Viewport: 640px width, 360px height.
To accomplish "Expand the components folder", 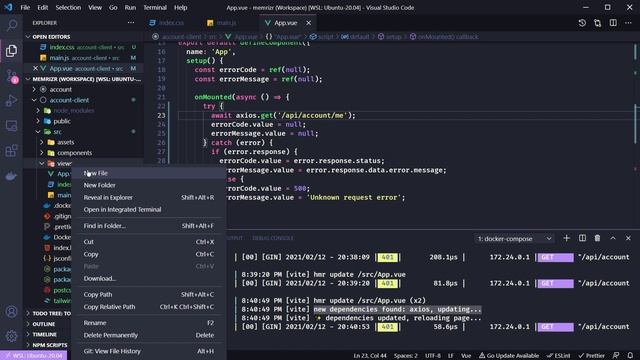I will pos(42,153).
